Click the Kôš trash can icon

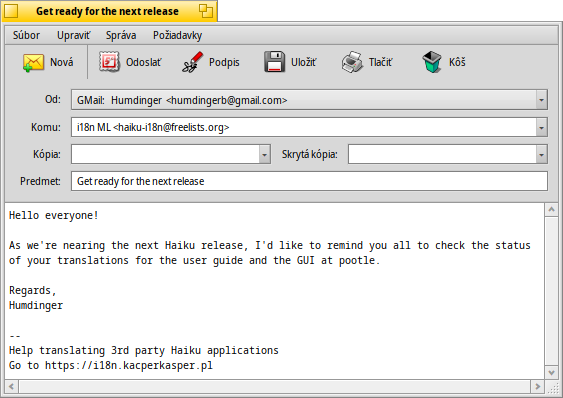click(x=432, y=62)
